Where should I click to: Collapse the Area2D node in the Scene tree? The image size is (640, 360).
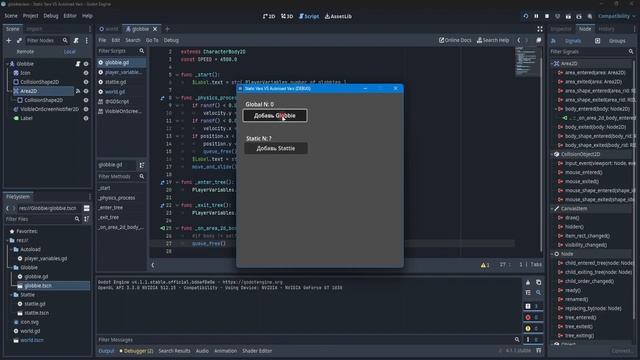coord(11,91)
